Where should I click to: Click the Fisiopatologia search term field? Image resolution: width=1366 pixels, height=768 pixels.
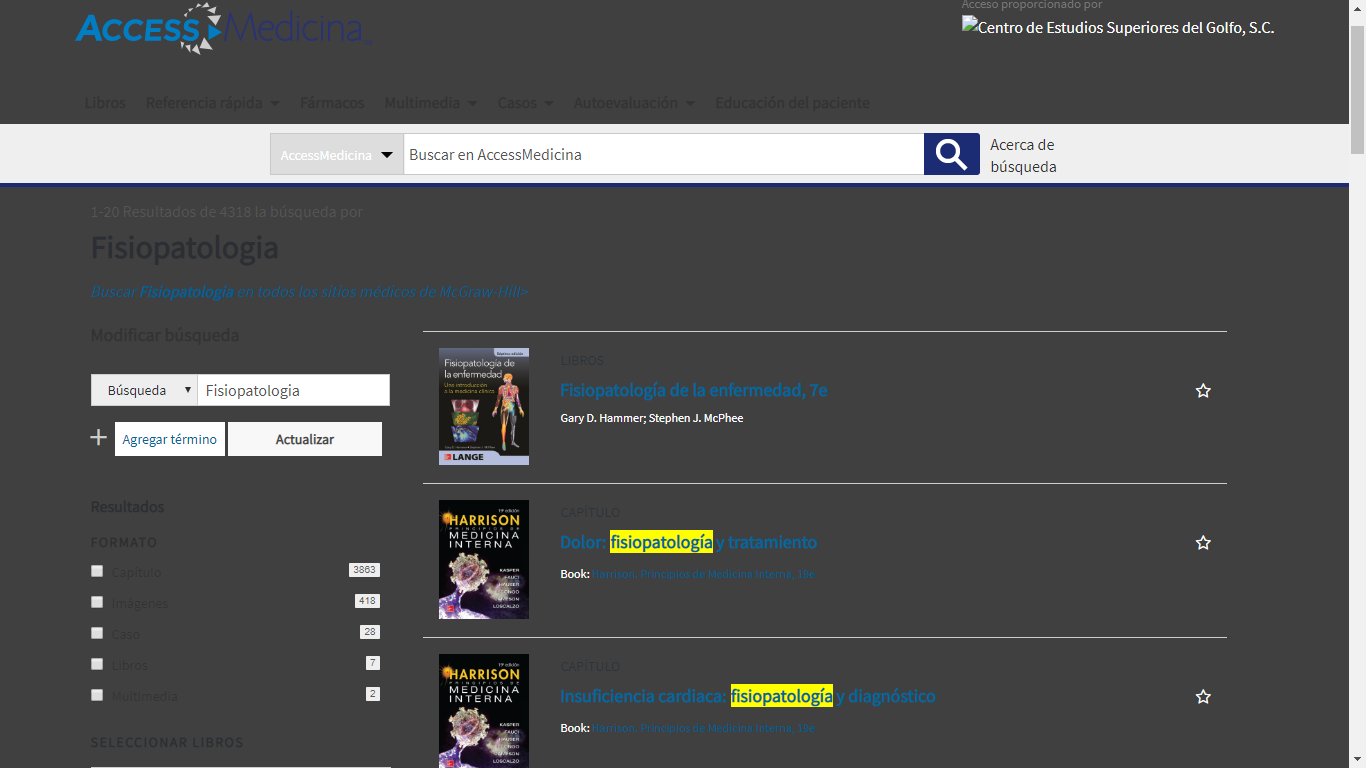click(293, 390)
